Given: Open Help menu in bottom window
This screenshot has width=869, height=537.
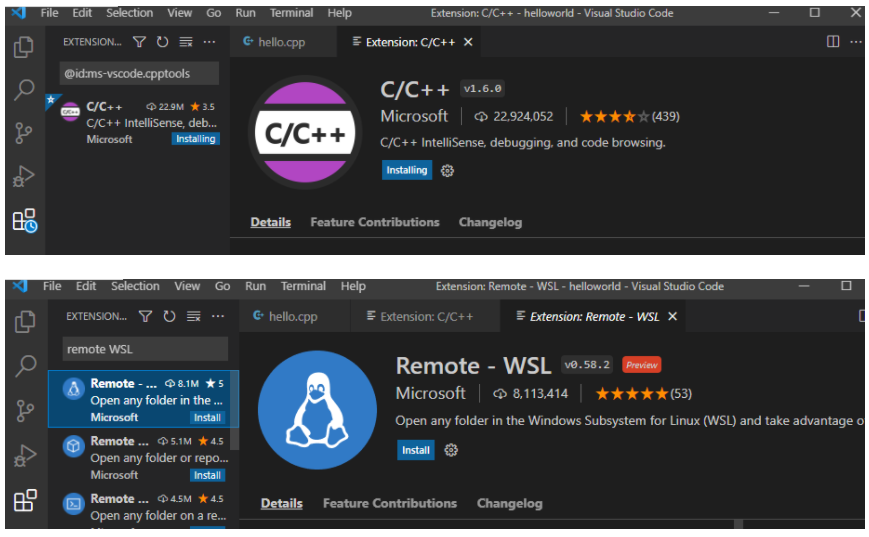Looking at the screenshot, I should (x=353, y=286).
